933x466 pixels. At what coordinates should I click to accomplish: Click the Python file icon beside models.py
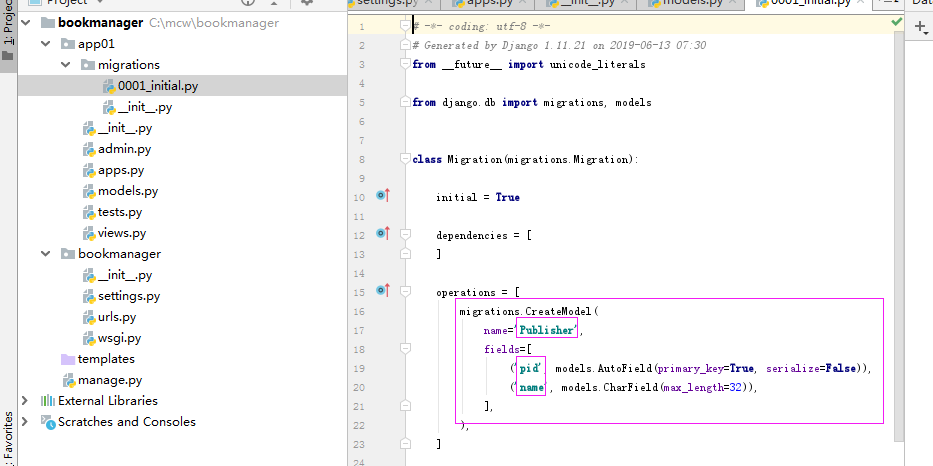[89, 191]
